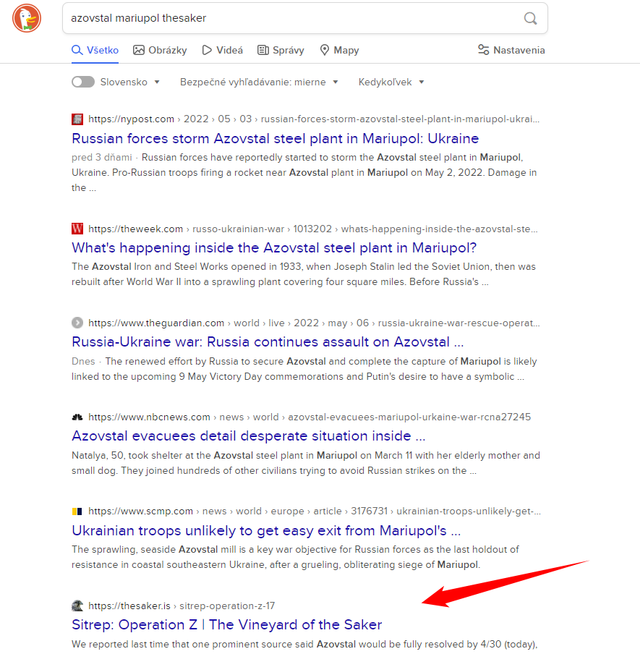Switch to the Mapy tab

pyautogui.click(x=339, y=50)
